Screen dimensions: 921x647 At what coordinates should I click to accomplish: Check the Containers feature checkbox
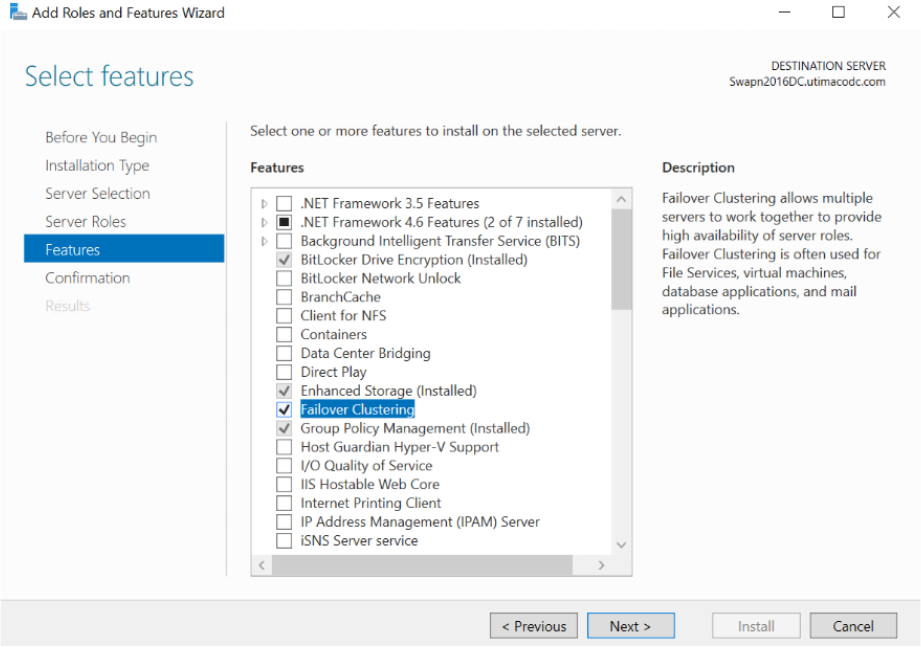click(284, 335)
